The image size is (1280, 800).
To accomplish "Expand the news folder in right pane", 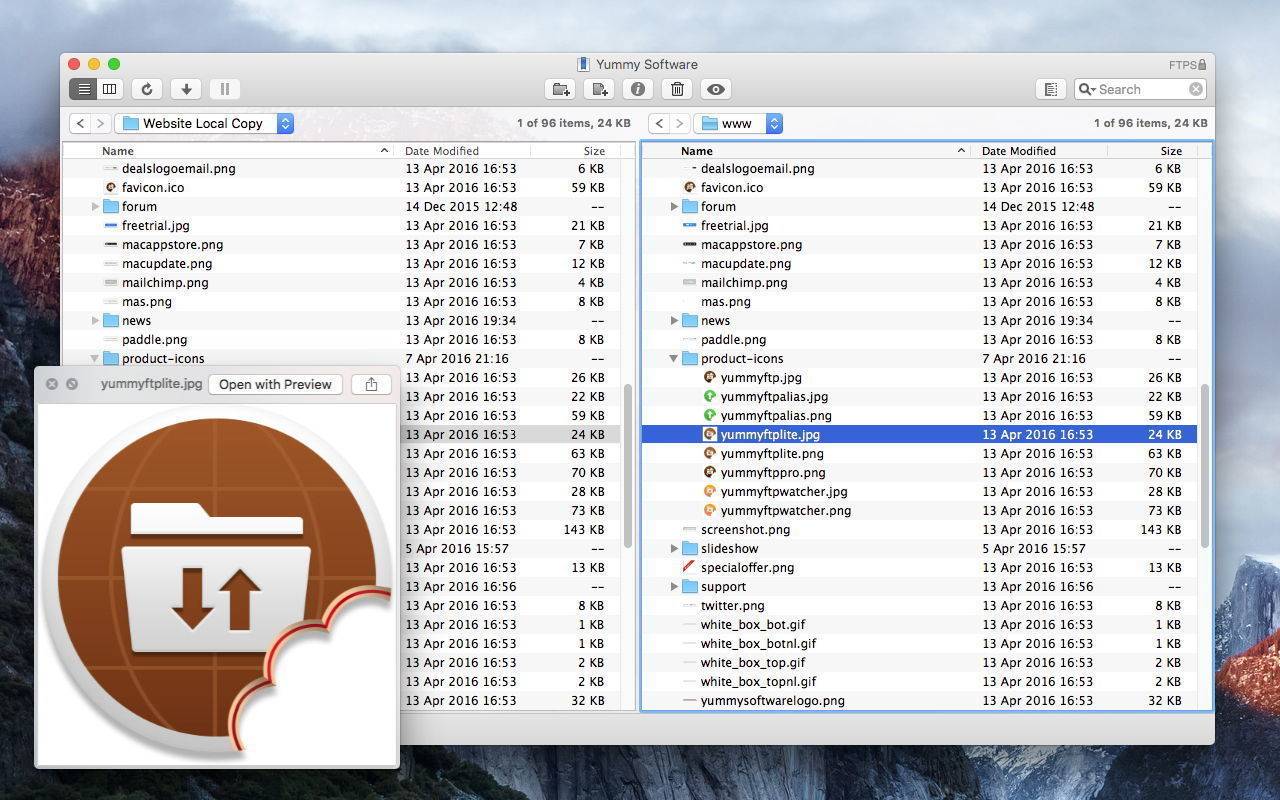I will pyautogui.click(x=674, y=321).
